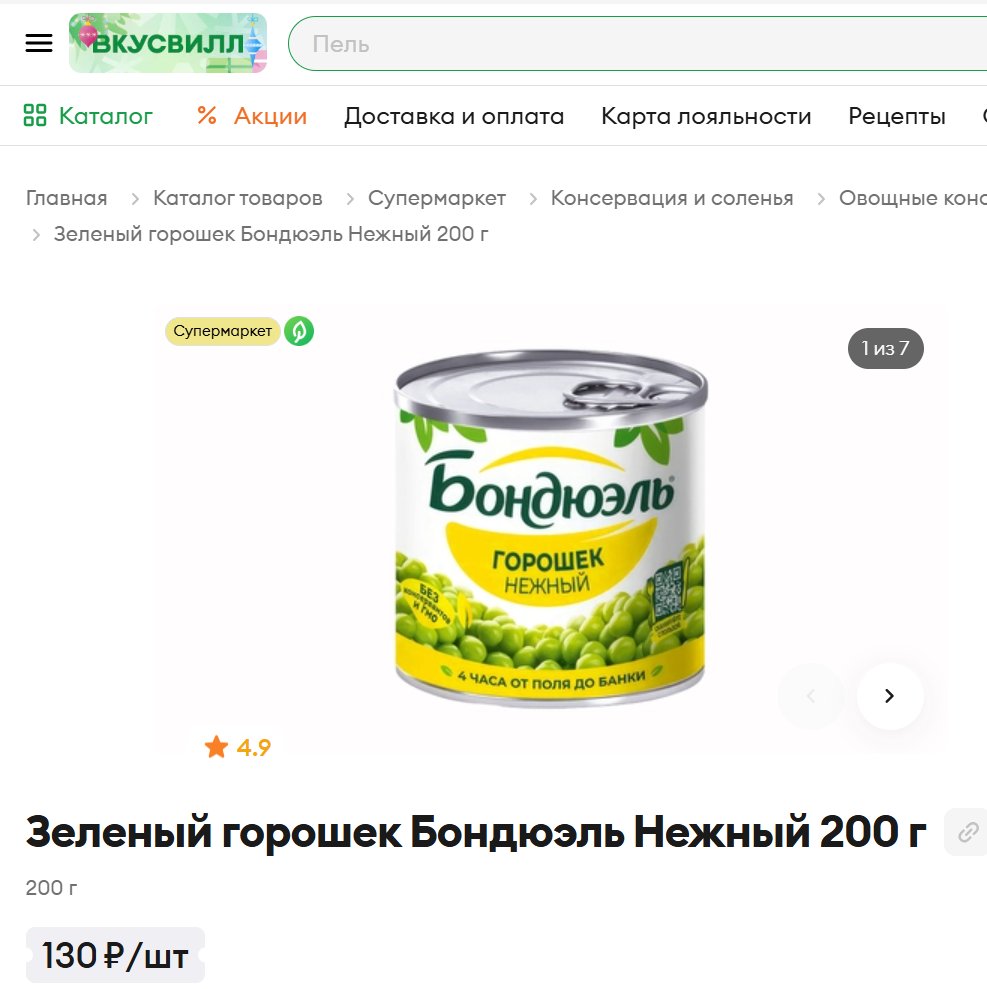Open Доставка и оплата page
This screenshot has width=987, height=989.
click(x=454, y=116)
